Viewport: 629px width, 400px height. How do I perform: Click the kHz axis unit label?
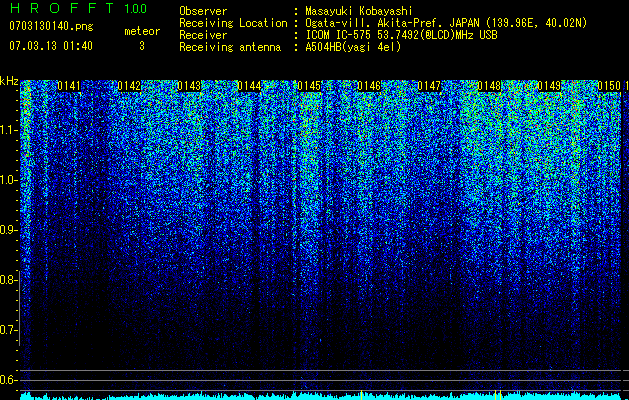(9, 81)
